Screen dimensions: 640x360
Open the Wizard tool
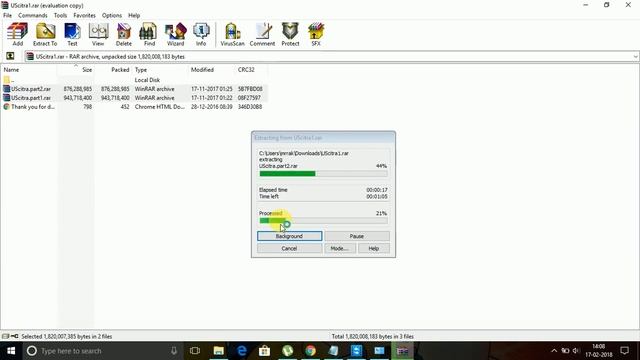[176, 34]
